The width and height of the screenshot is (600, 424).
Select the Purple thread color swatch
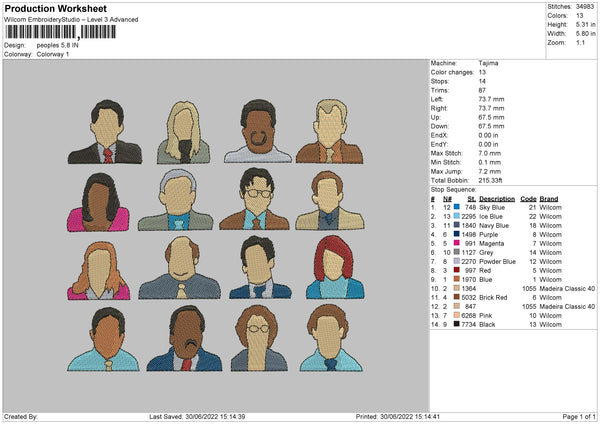point(457,234)
